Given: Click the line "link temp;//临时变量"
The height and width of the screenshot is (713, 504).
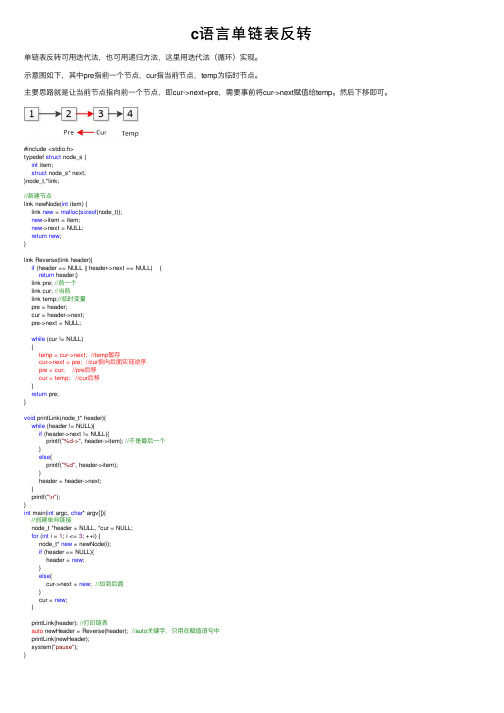Looking at the screenshot, I should [x=58, y=299].
